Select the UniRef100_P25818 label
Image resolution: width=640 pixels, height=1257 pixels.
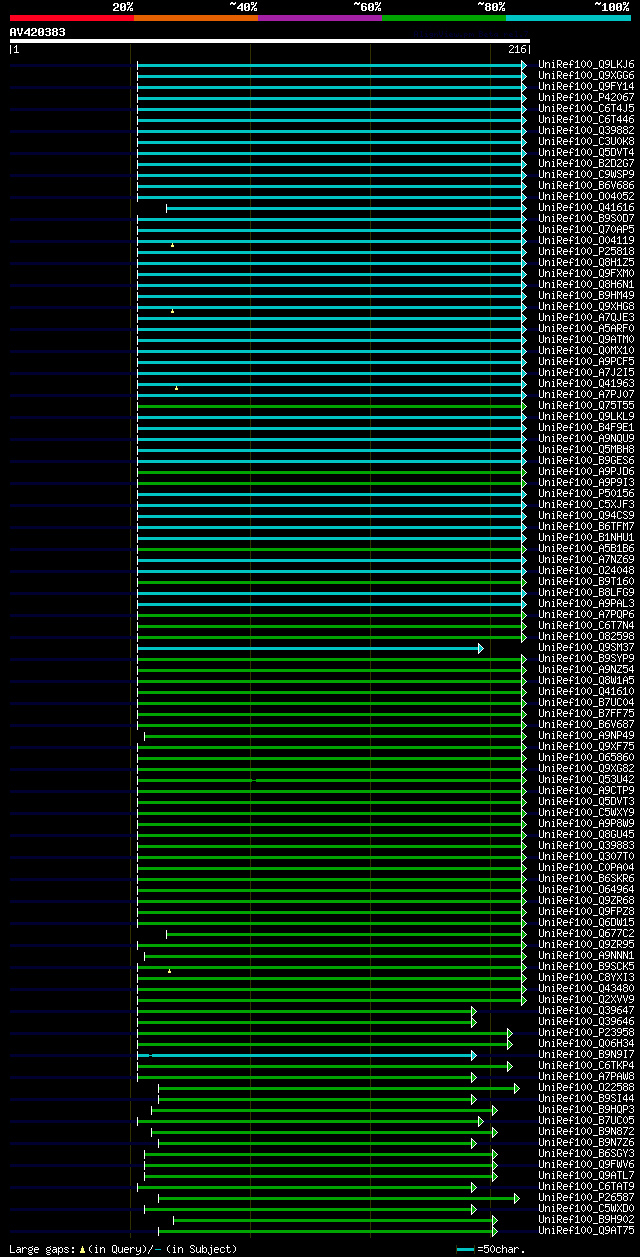click(x=586, y=251)
